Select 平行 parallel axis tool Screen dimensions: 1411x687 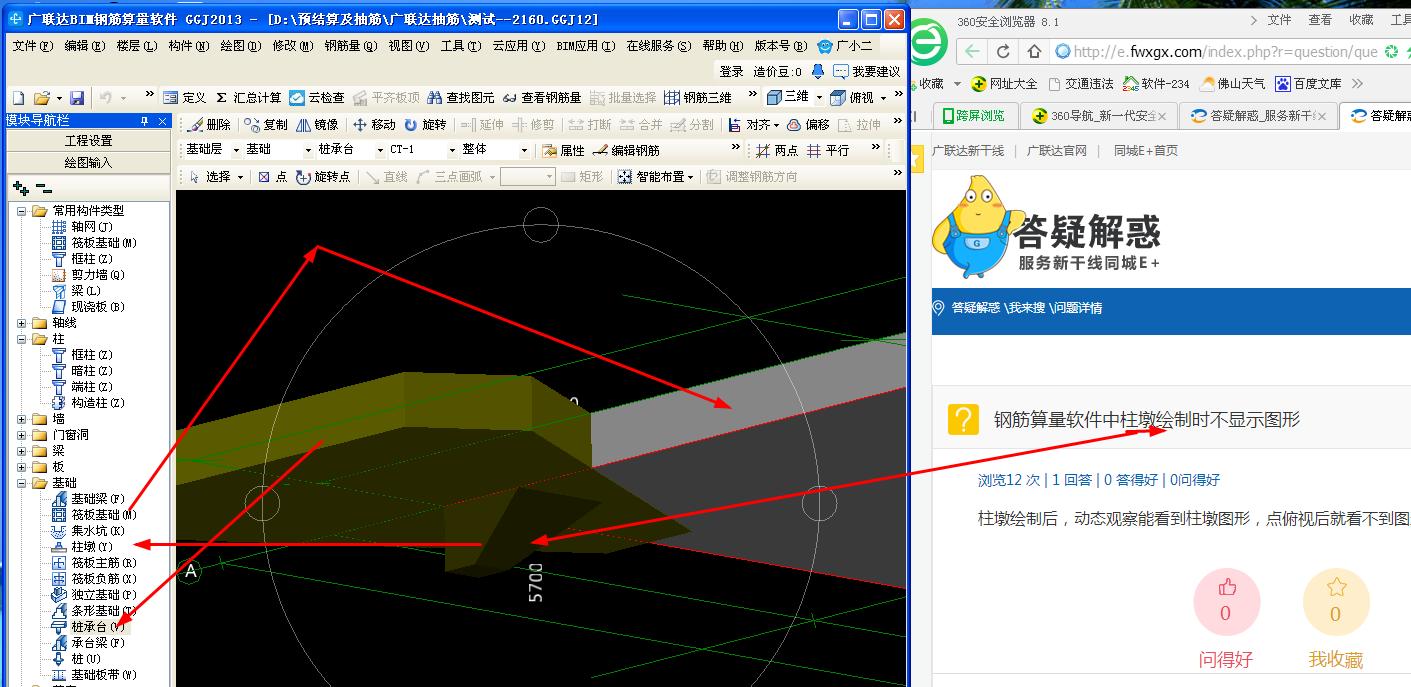pos(828,150)
